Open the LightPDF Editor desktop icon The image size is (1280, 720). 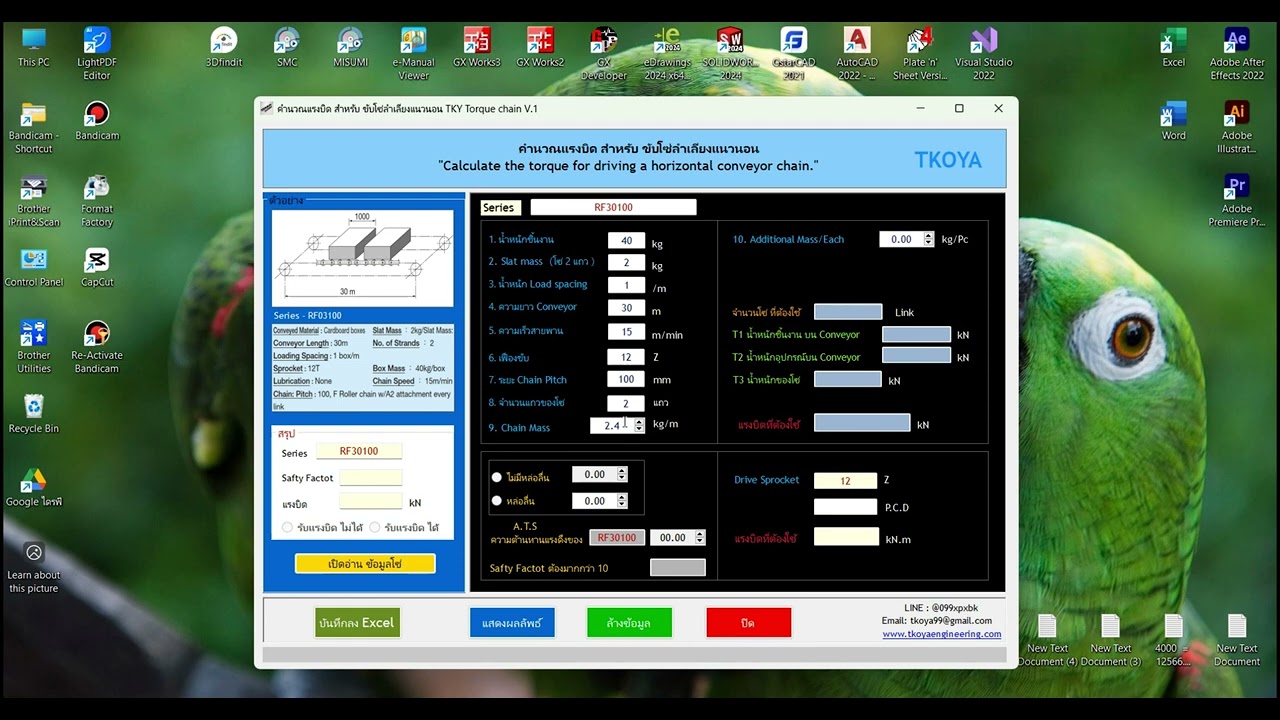point(97,53)
